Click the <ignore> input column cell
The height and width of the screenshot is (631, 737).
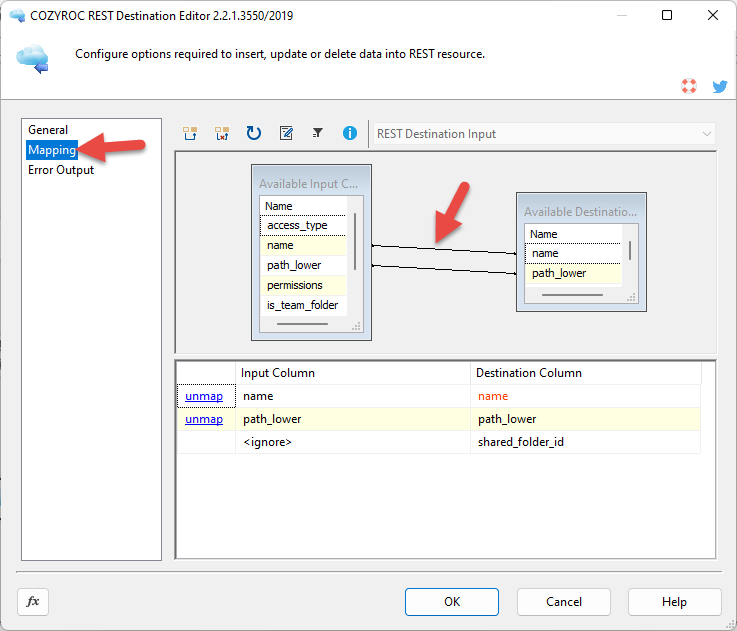coord(353,442)
